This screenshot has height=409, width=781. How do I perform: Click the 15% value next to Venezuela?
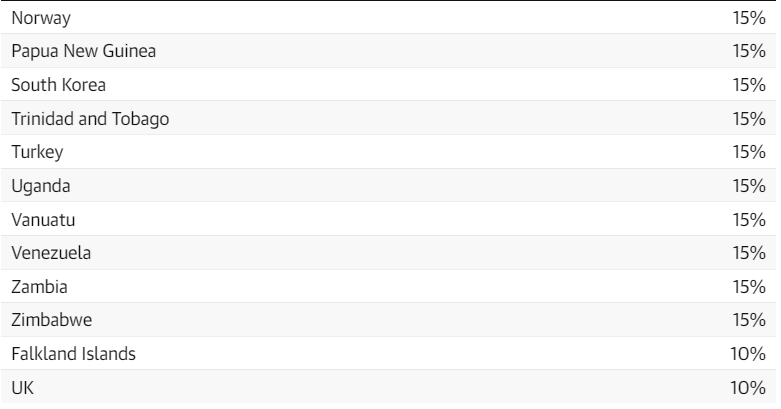pos(749,253)
